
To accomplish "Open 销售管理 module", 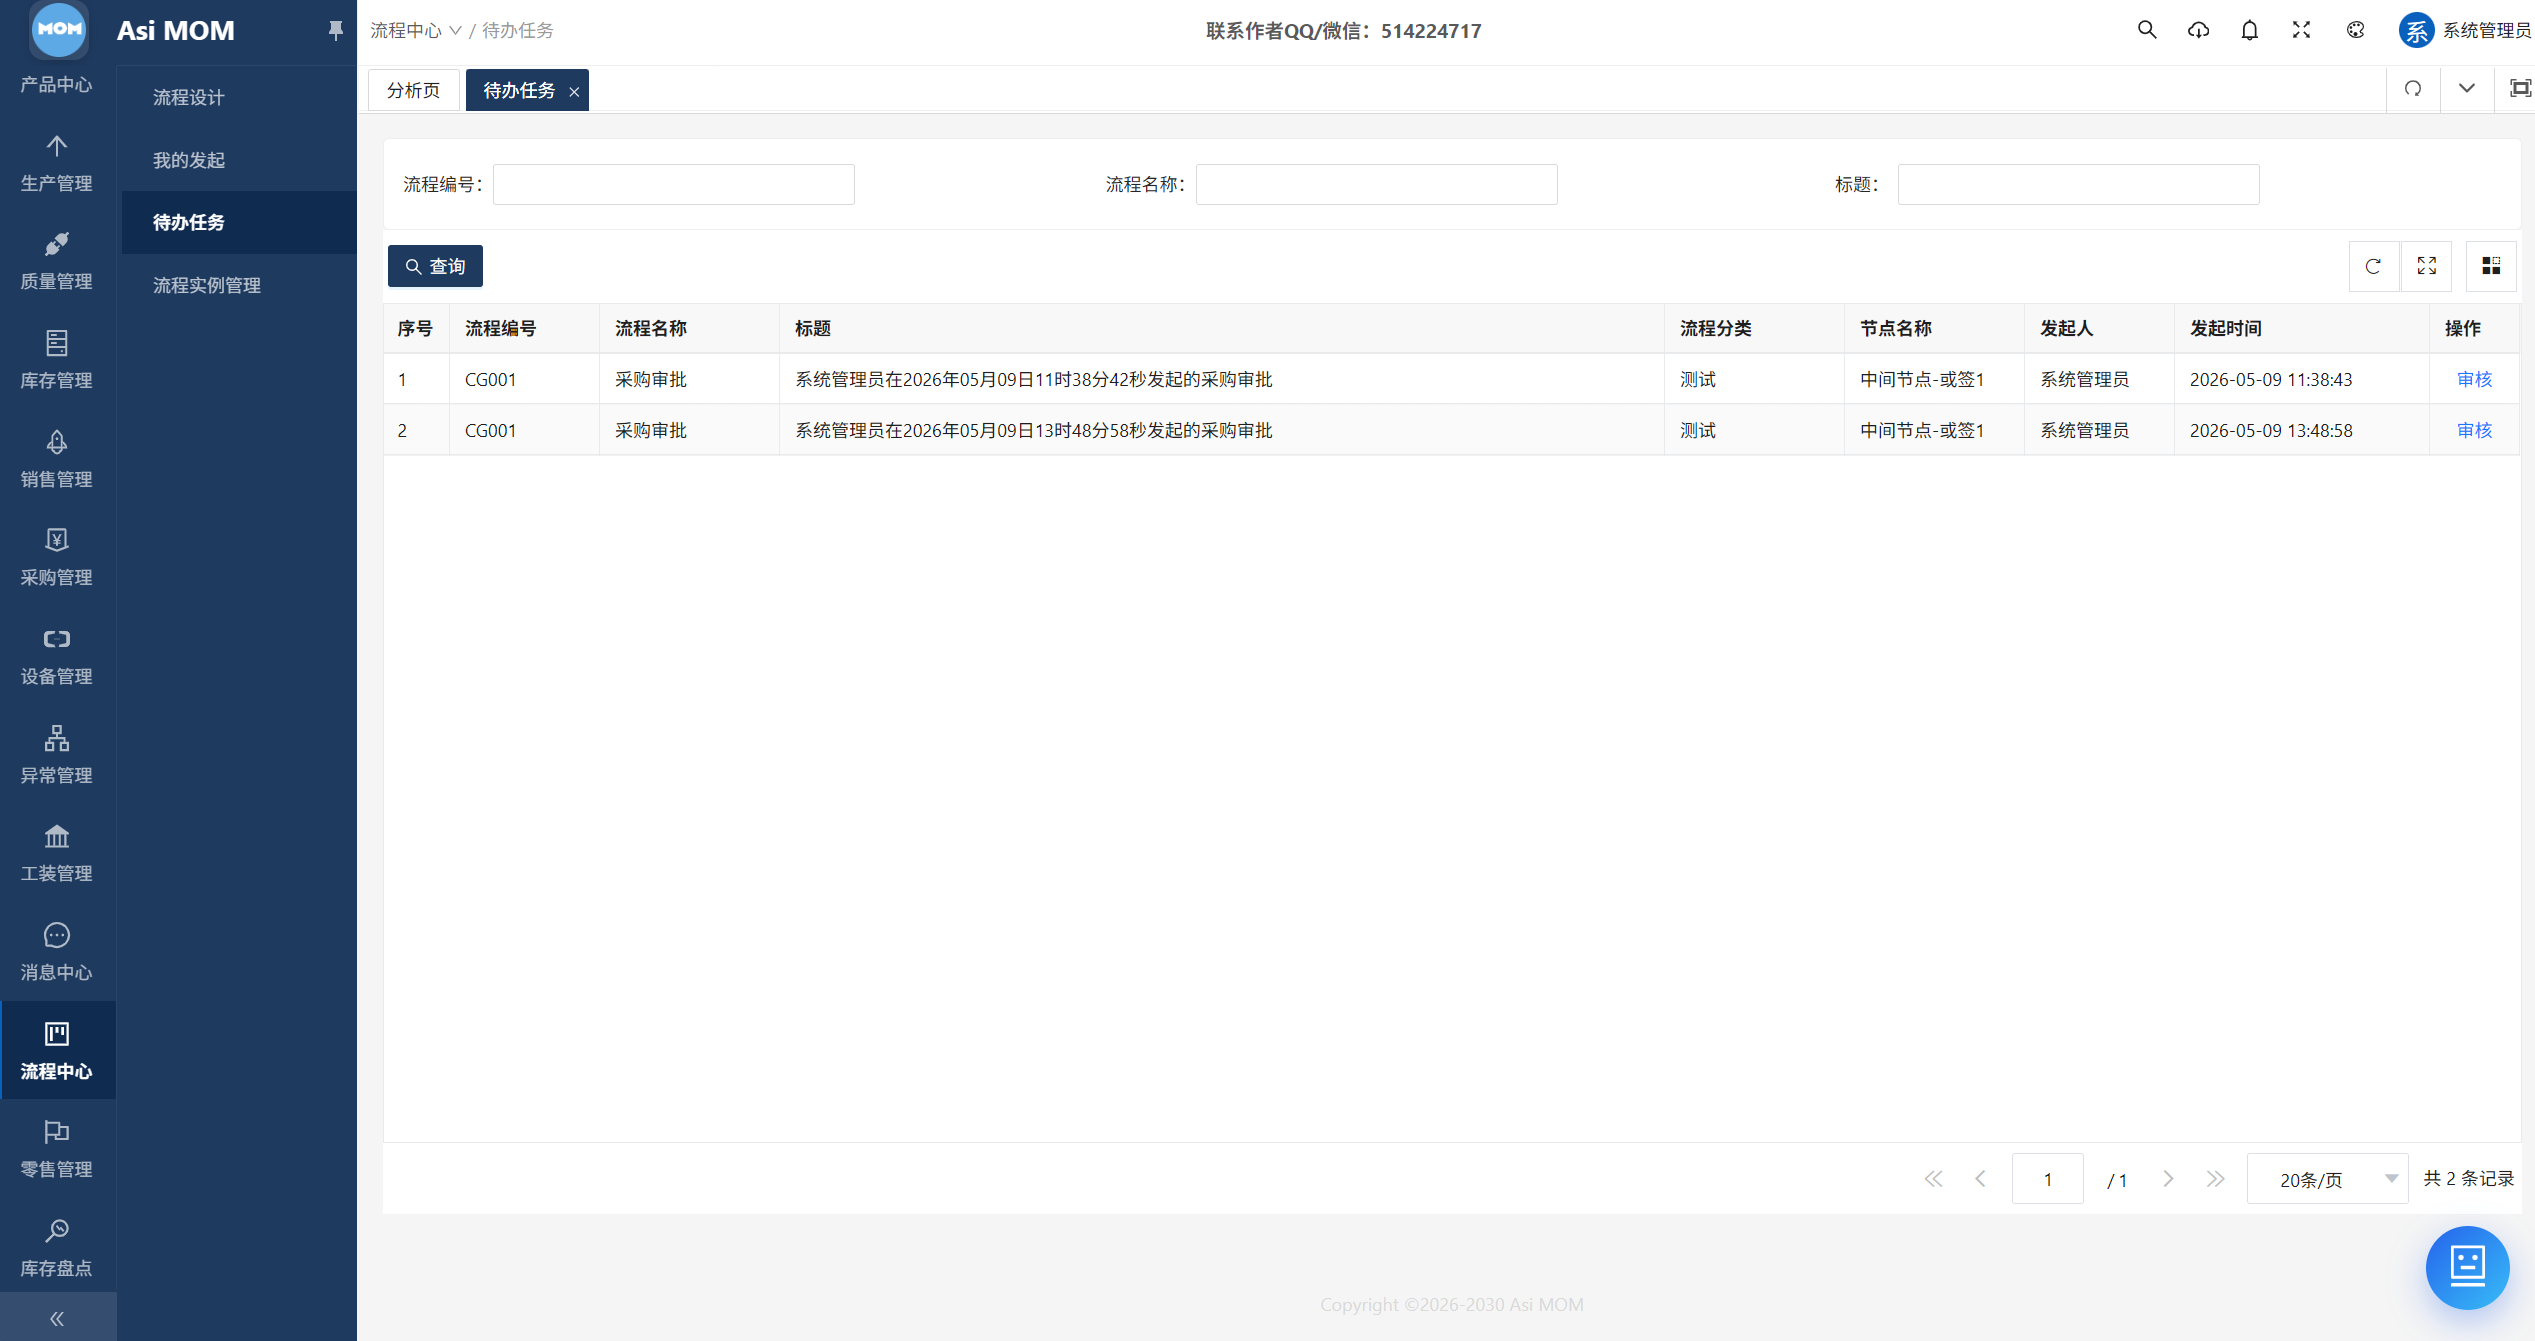I will 57,459.
